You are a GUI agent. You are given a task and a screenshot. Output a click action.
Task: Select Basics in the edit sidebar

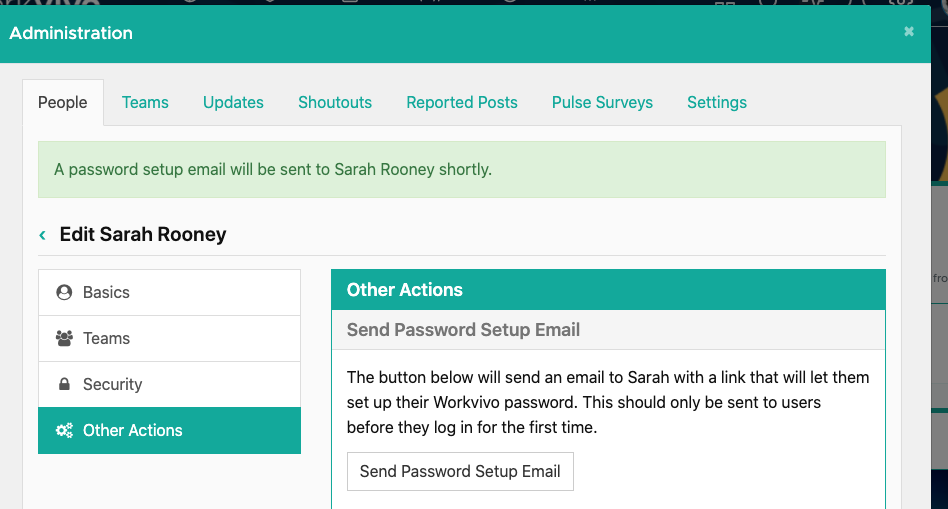point(169,293)
